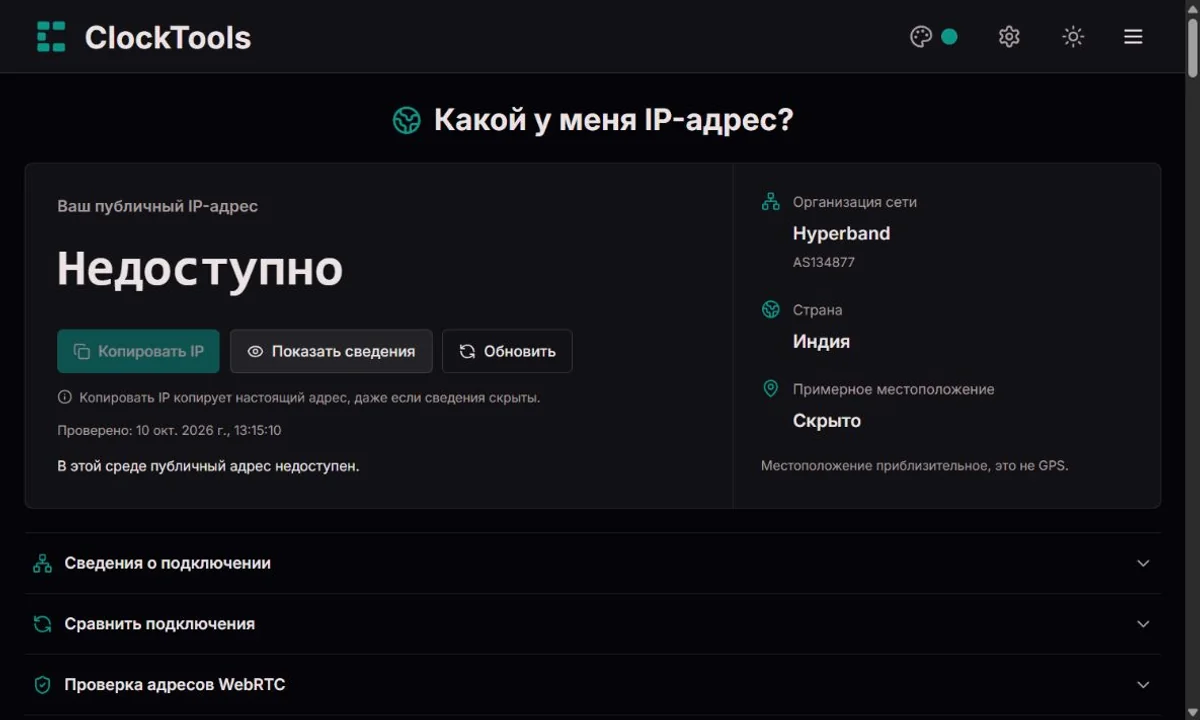Click the Недоступно IP address text
The width and height of the screenshot is (1200, 720).
click(x=200, y=268)
